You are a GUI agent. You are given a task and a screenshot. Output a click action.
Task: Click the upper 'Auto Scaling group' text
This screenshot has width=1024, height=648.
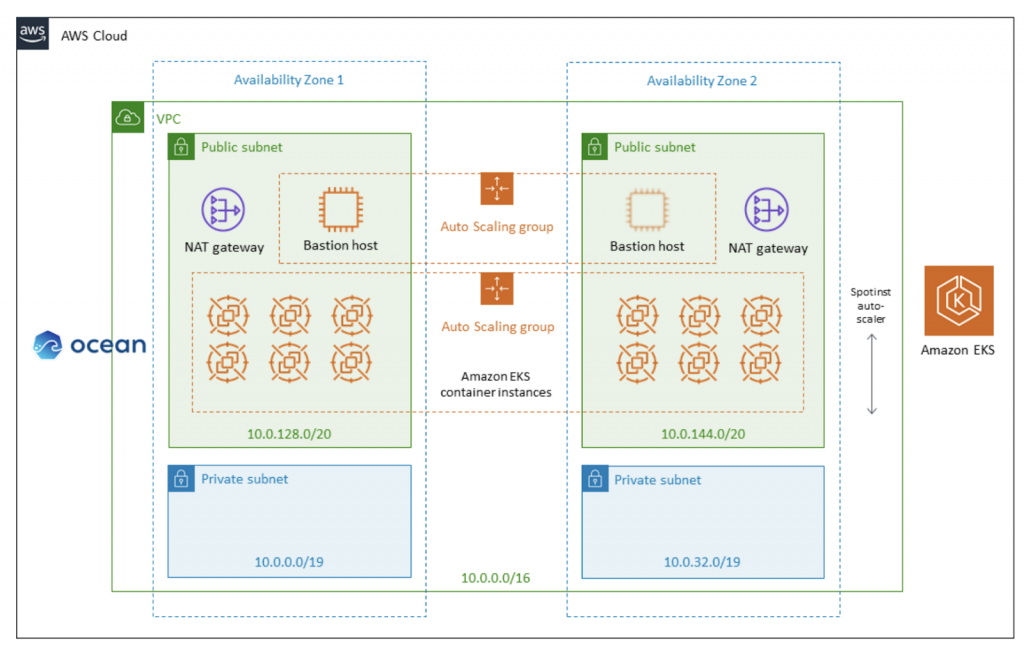[x=497, y=227]
